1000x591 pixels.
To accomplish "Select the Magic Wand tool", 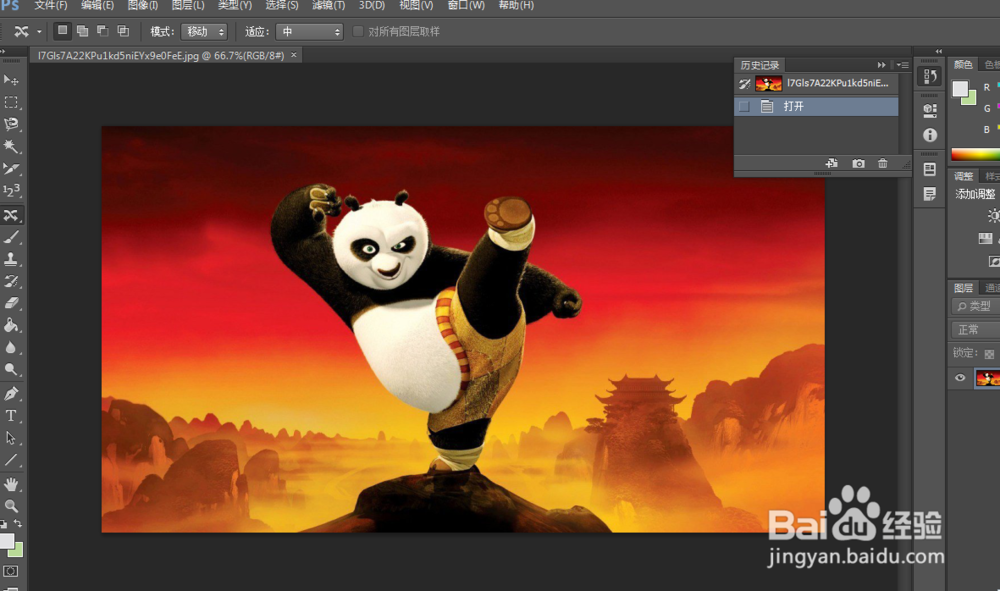I will pyautogui.click(x=11, y=146).
